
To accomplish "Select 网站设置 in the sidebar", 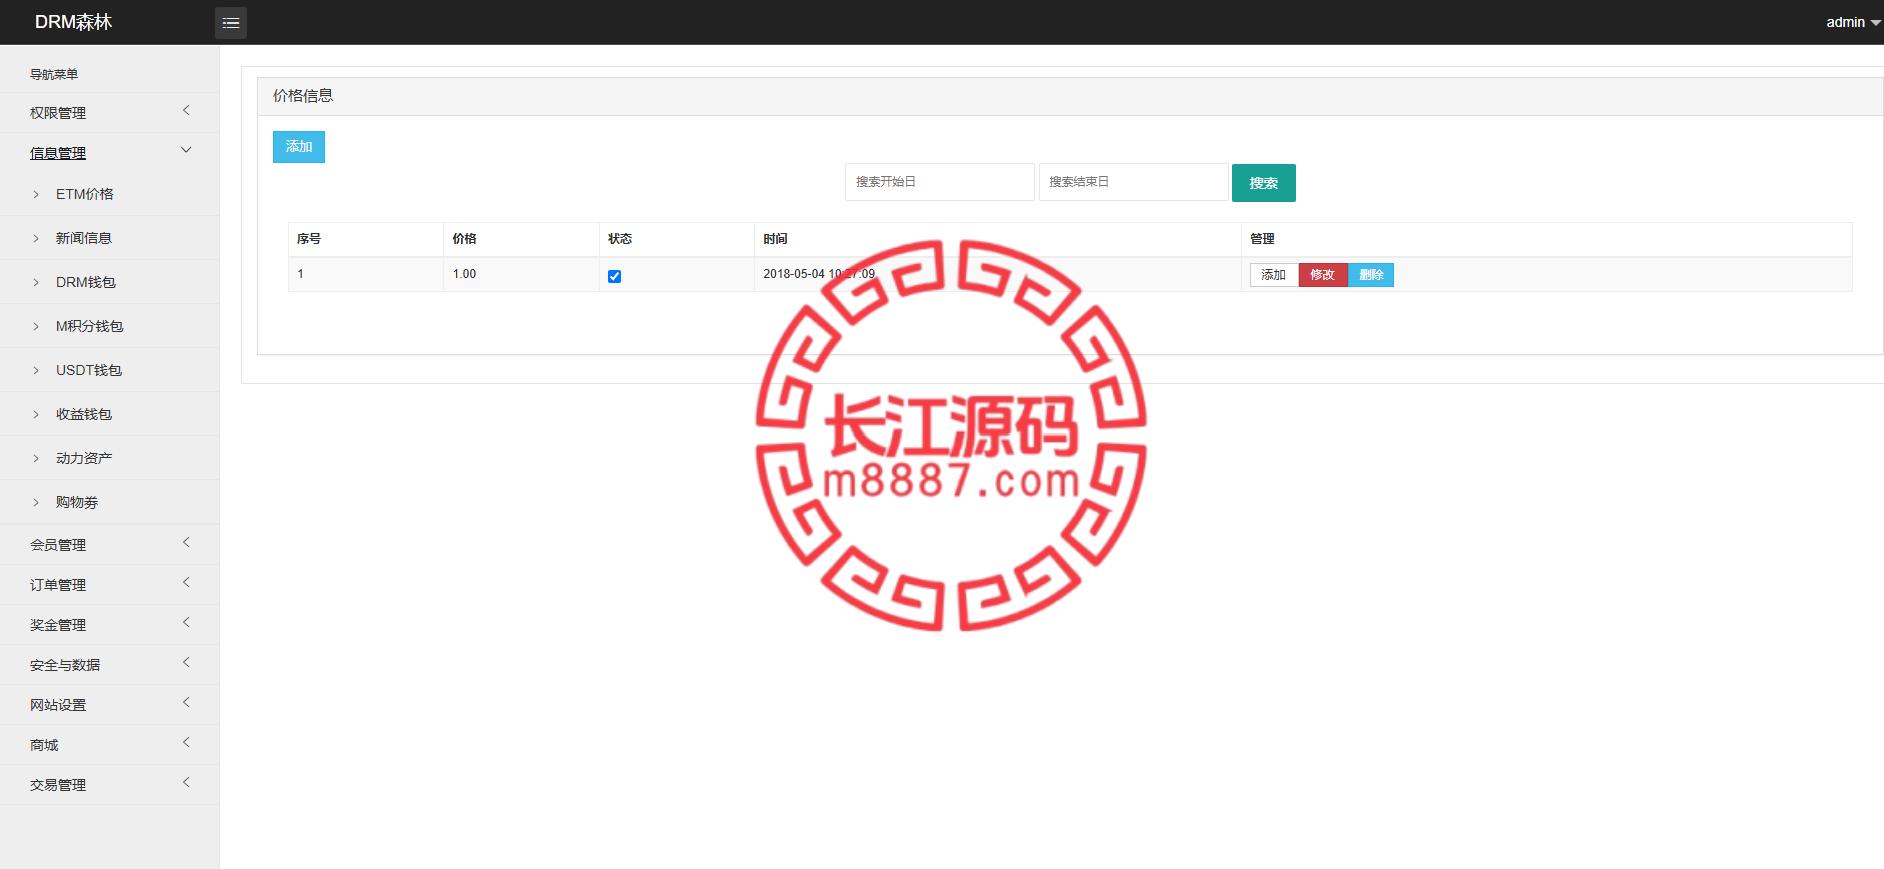I will pyautogui.click(x=58, y=705).
